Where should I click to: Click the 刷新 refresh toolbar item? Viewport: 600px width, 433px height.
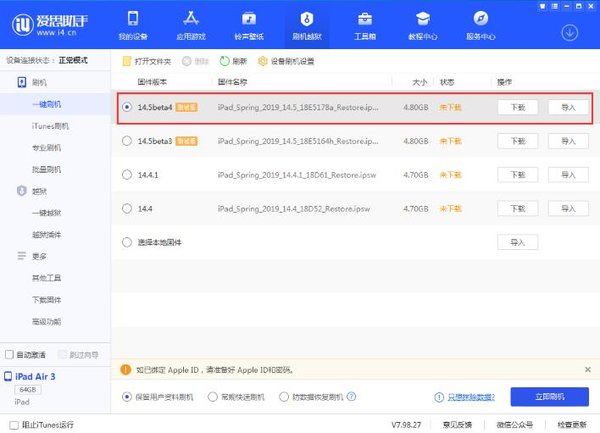233,61
